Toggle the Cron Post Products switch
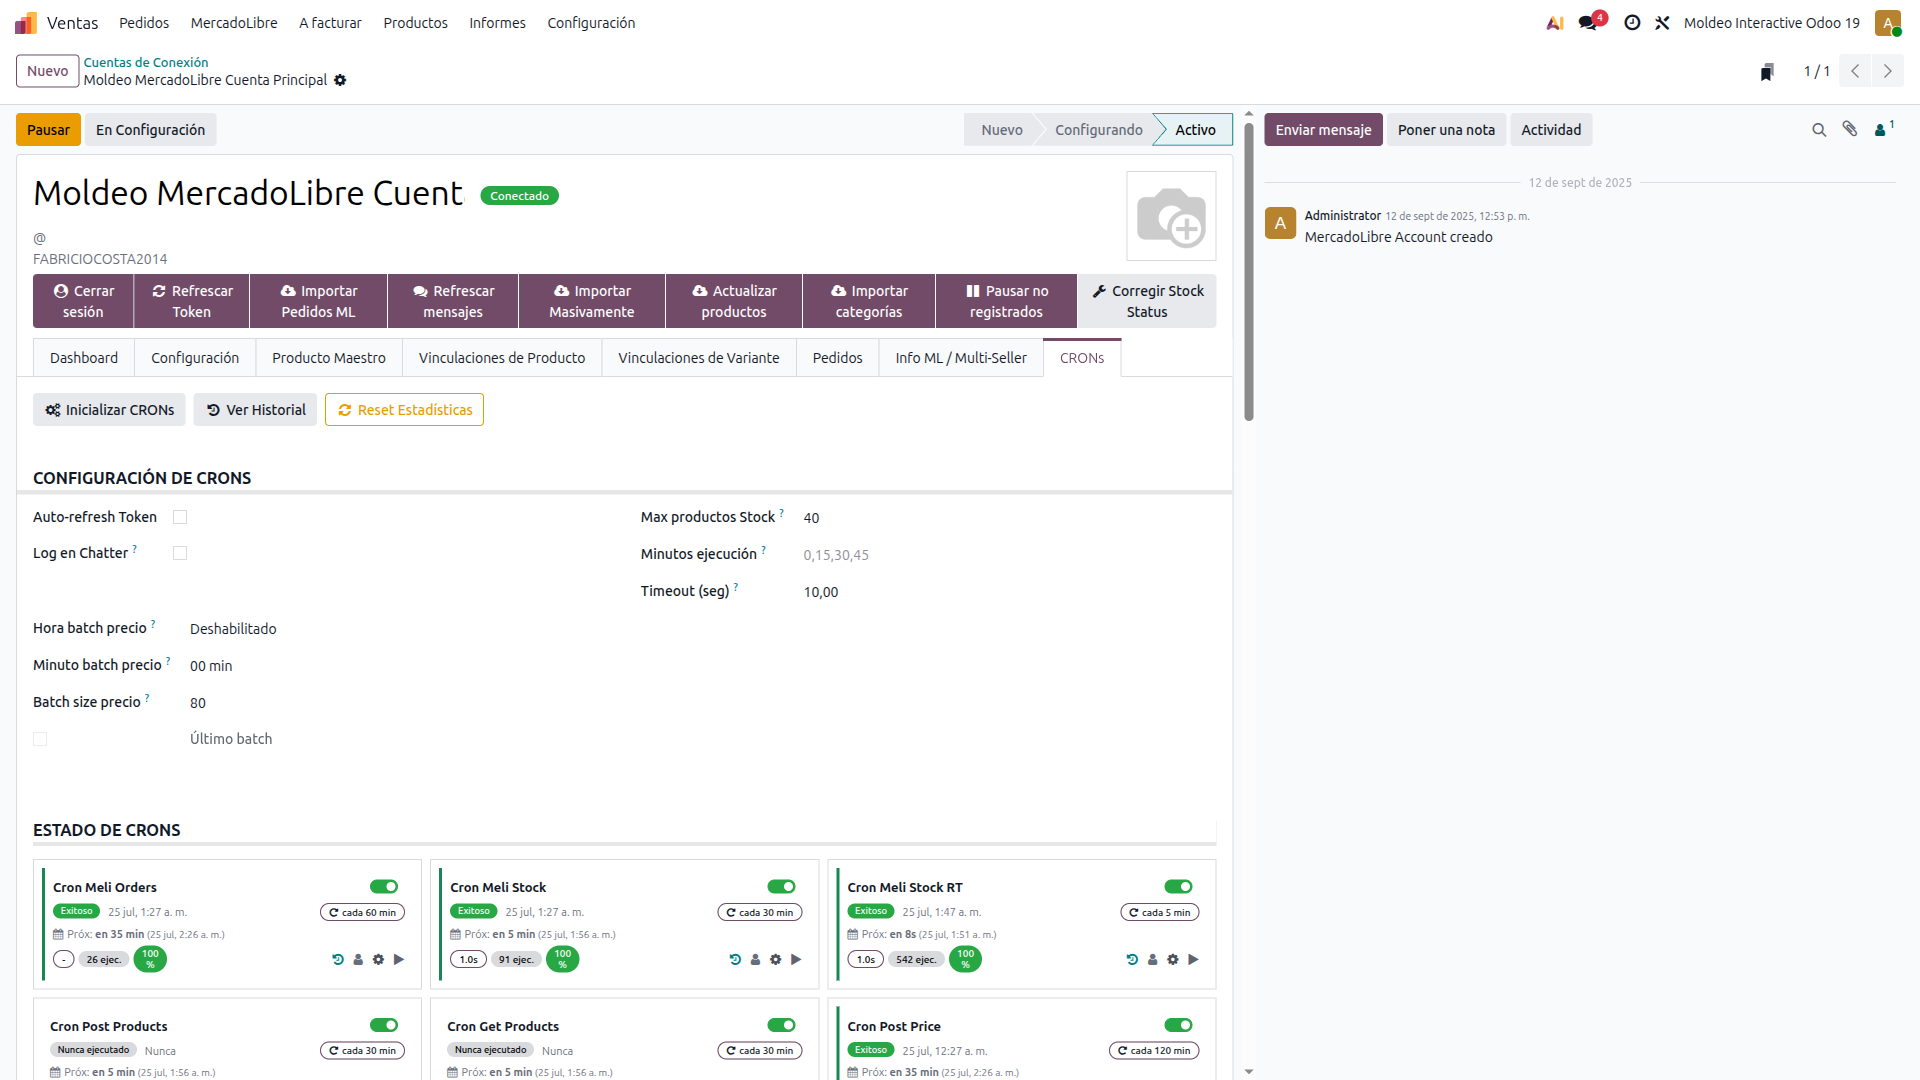 click(x=384, y=1025)
